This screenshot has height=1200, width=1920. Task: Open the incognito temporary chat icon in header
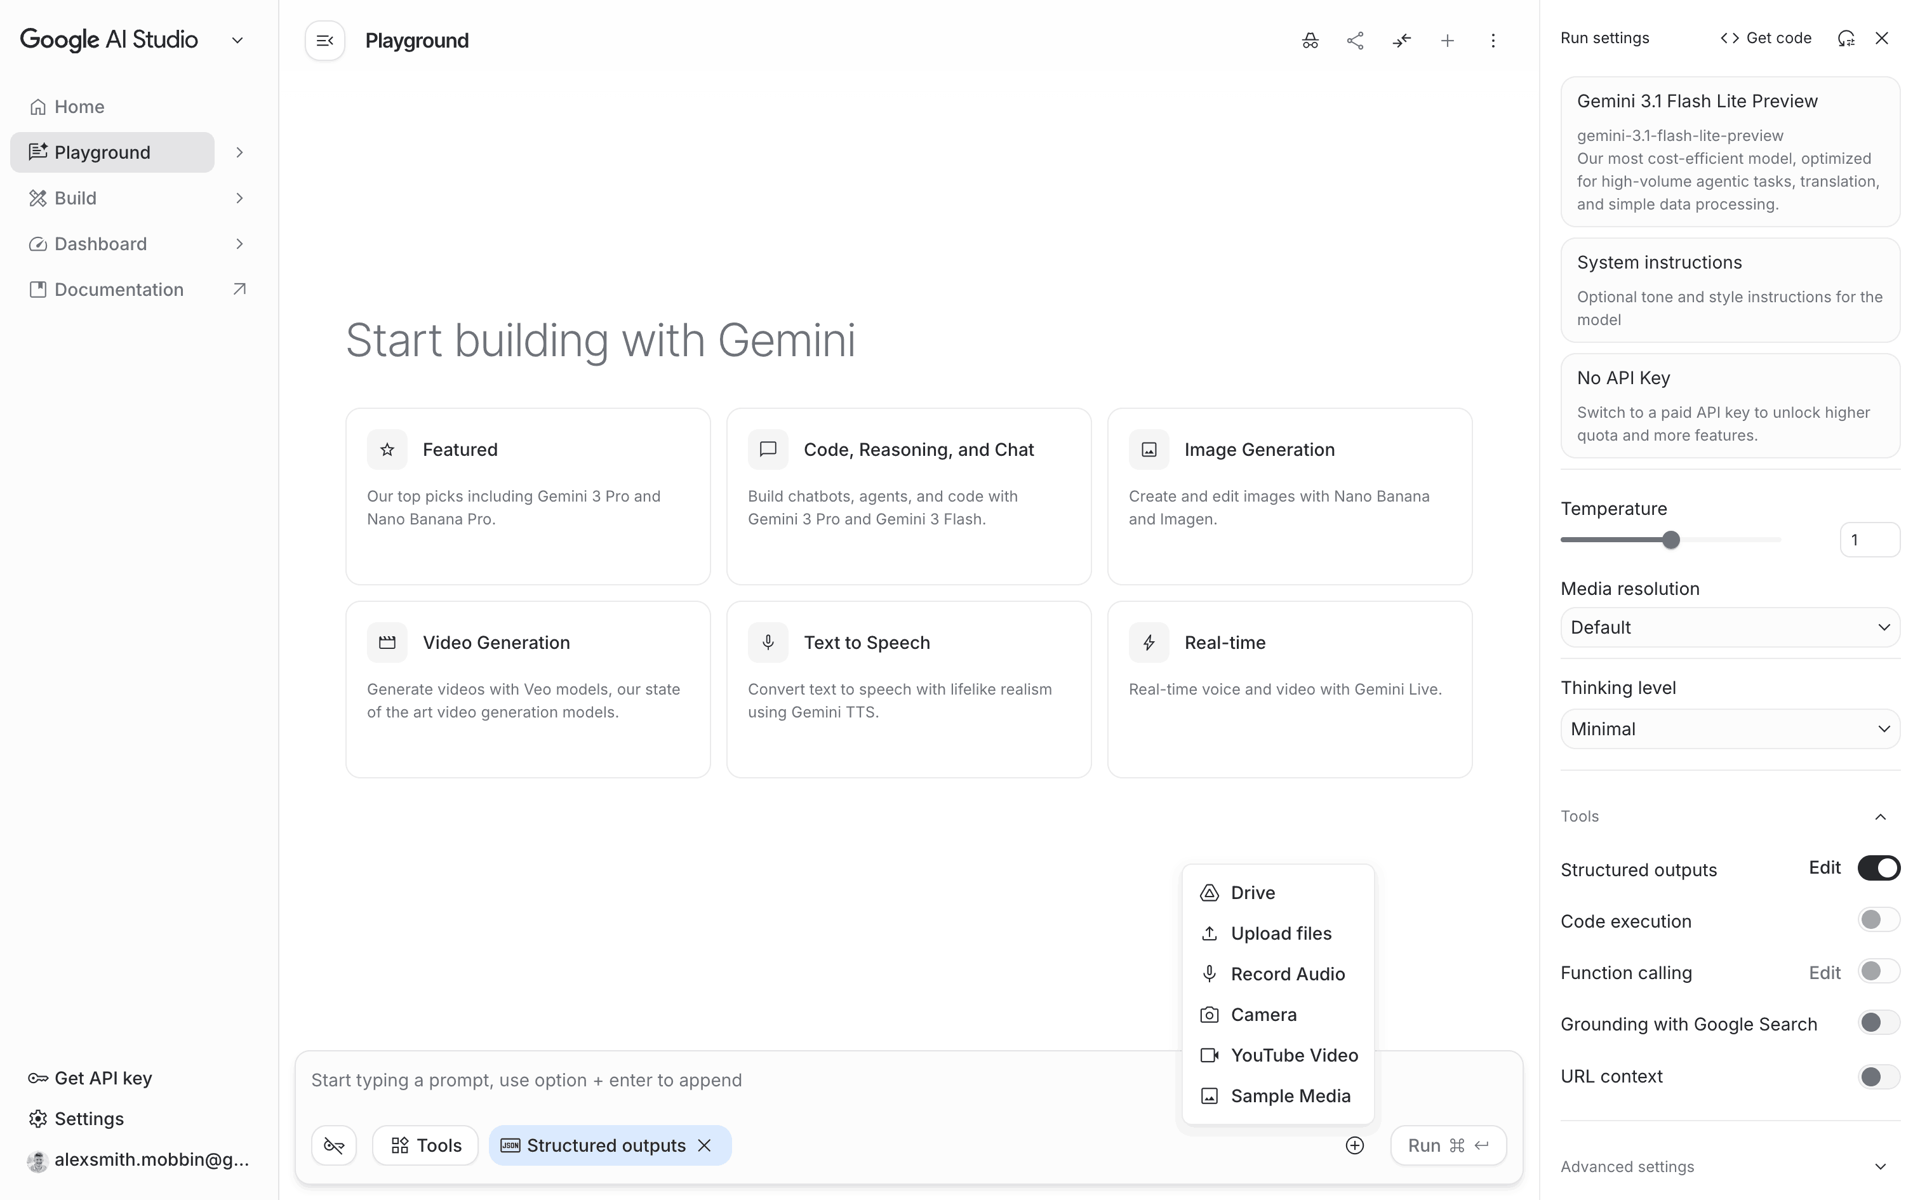[1310, 41]
